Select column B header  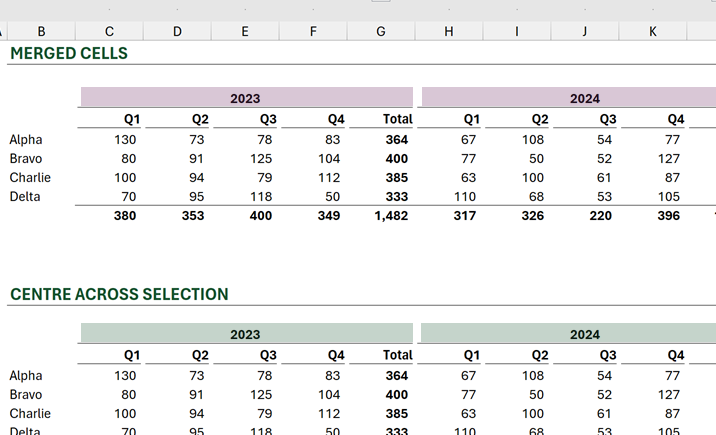click(41, 31)
